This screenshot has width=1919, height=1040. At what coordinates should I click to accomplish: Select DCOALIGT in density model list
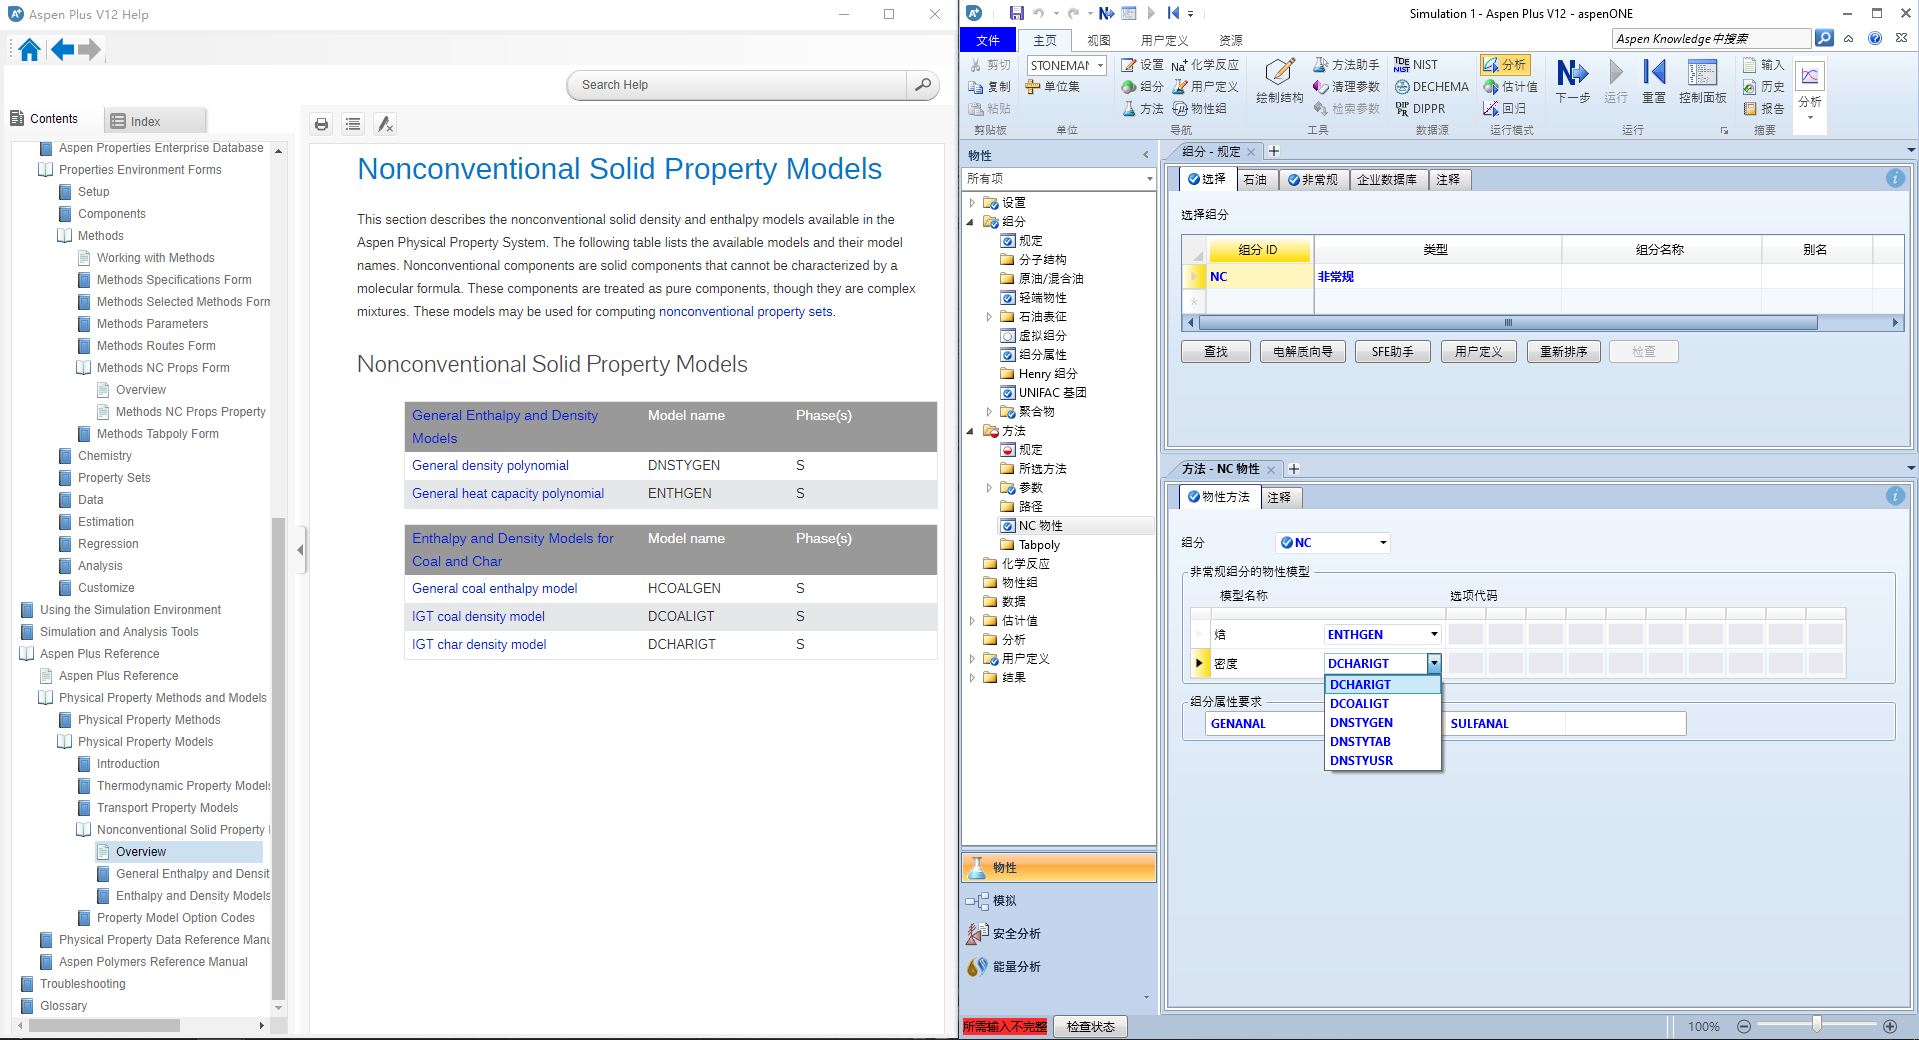tap(1383, 704)
